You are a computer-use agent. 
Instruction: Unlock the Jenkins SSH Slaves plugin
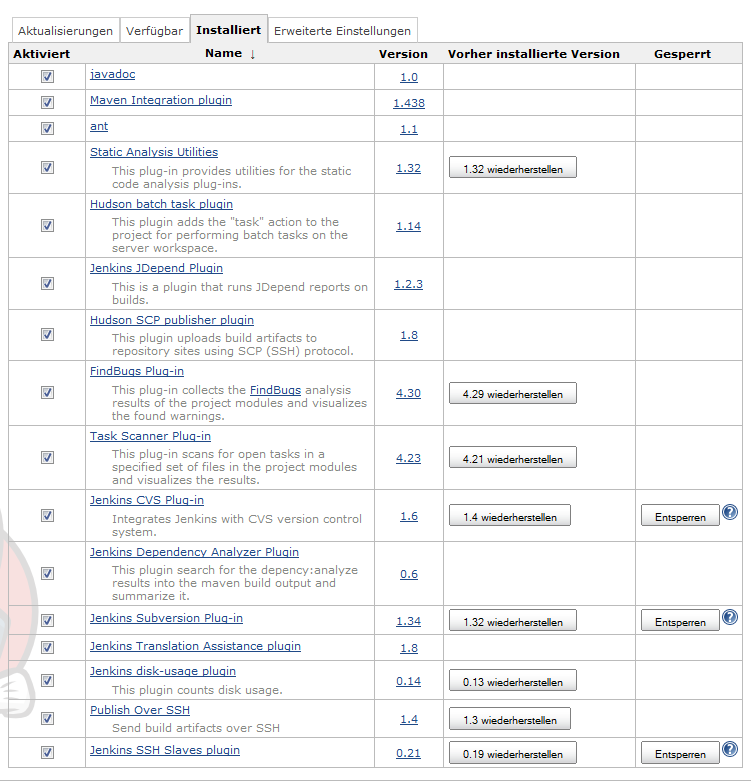pos(680,754)
